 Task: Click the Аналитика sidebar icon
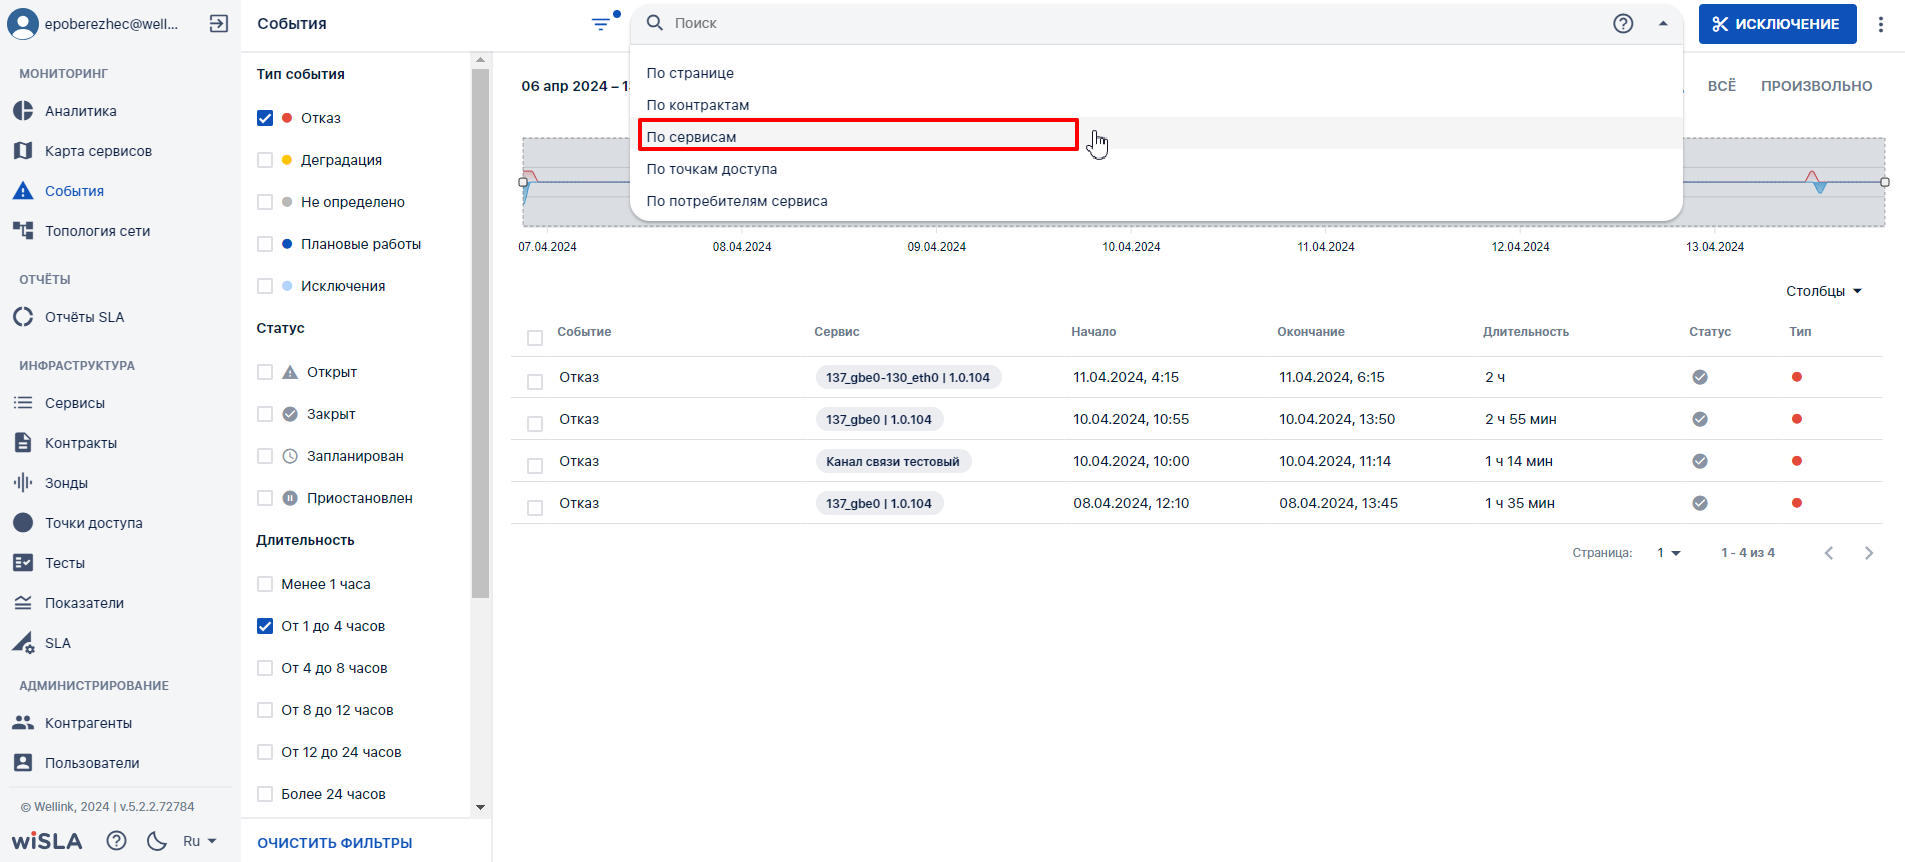pos(23,111)
